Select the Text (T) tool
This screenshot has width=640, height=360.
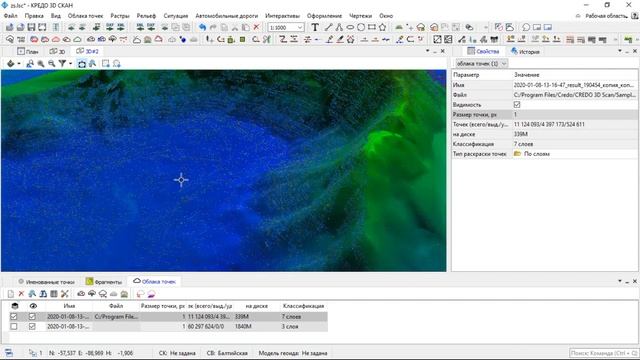coord(315,27)
